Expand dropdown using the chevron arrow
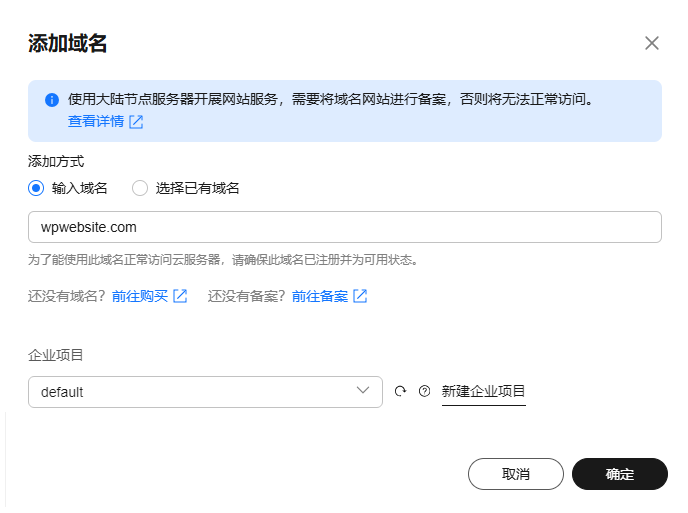688x513 pixels. click(363, 390)
